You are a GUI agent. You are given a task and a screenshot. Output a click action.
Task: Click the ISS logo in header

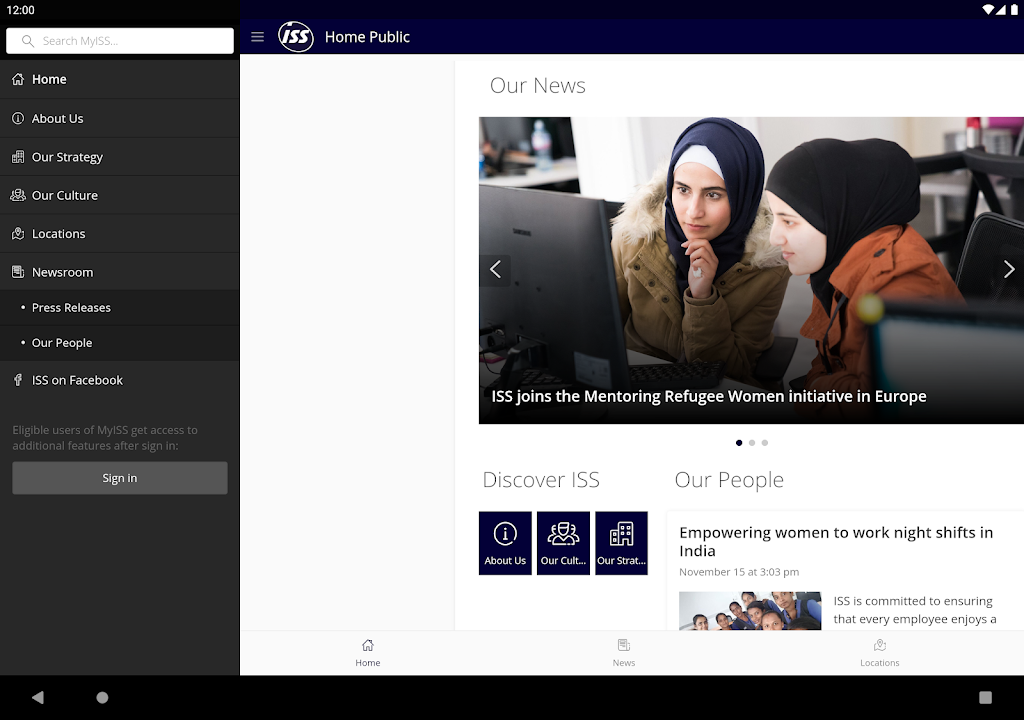(296, 37)
